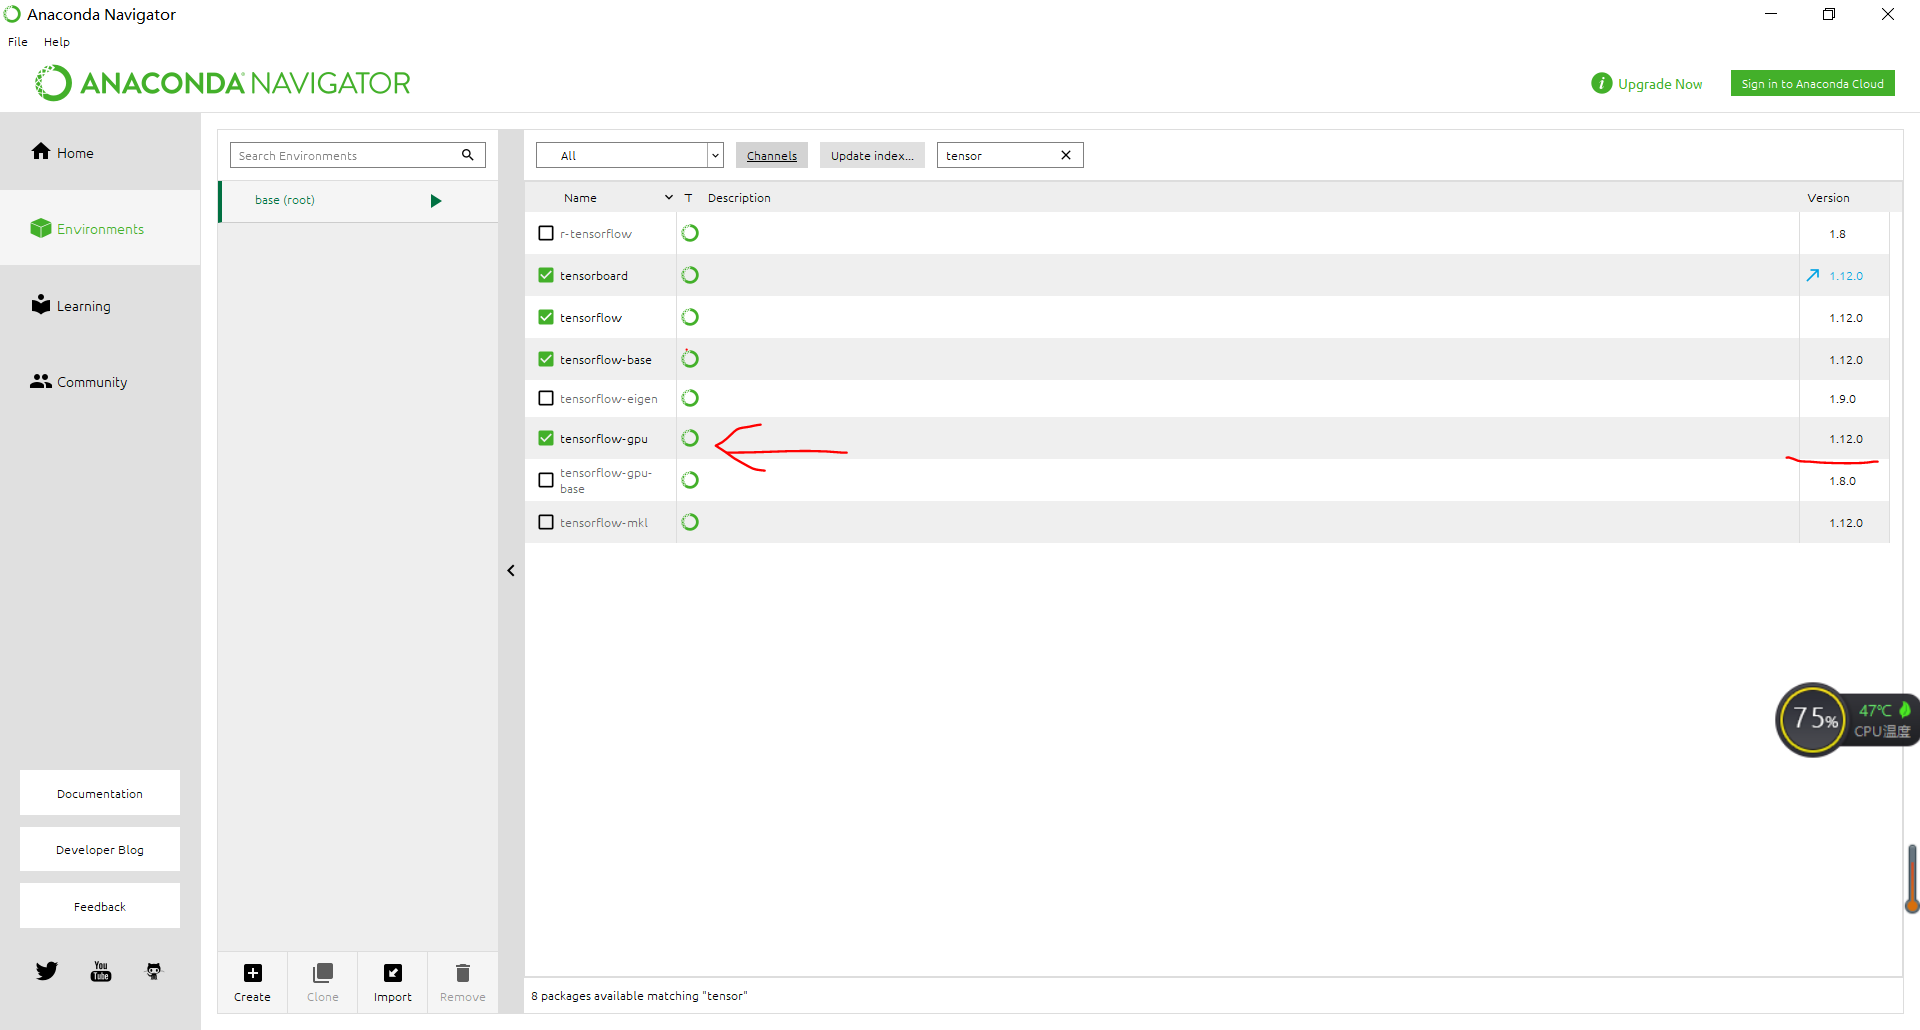1920x1030 pixels.
Task: Open Developer Blog link
Action: point(100,849)
